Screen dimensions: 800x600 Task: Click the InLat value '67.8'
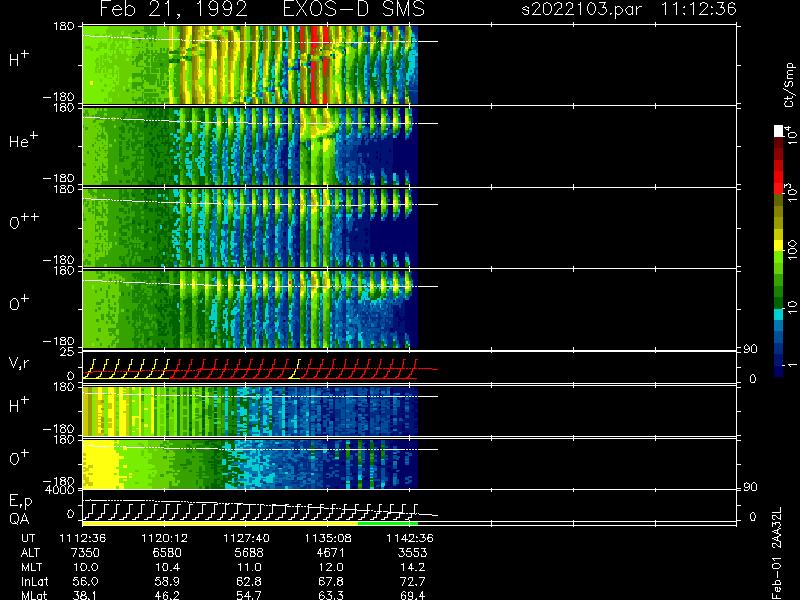click(x=331, y=581)
